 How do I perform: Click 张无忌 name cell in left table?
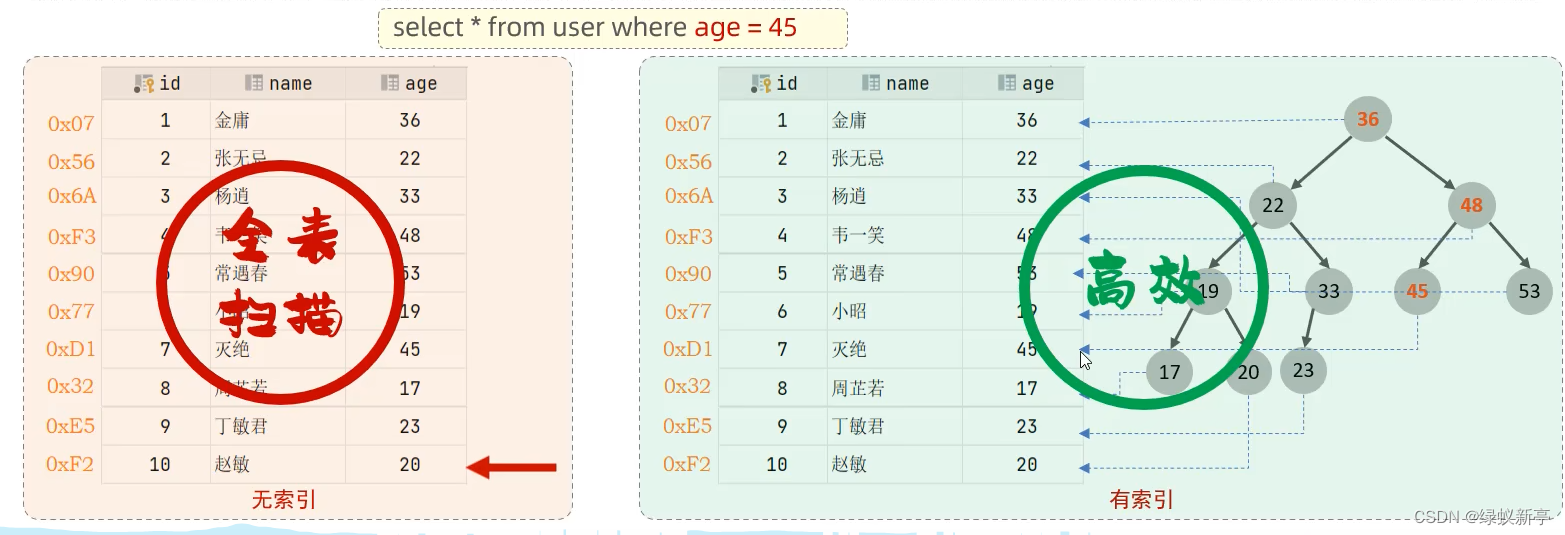[278, 158]
